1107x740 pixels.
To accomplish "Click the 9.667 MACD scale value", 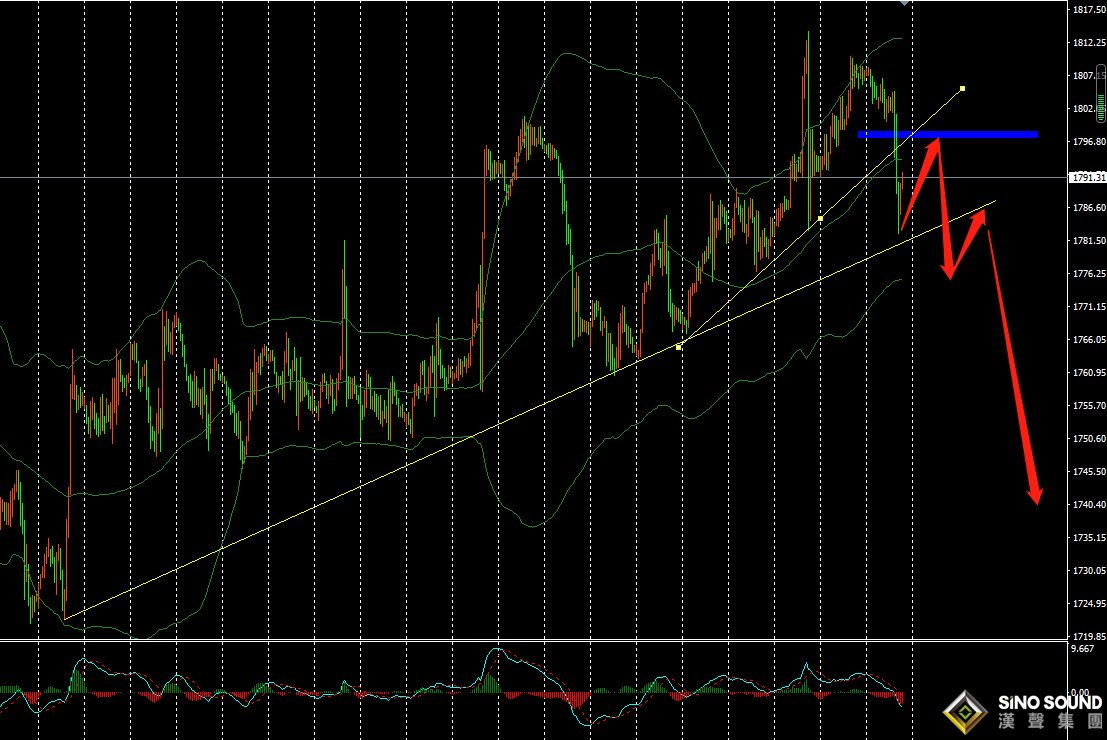I will coord(1082,649).
